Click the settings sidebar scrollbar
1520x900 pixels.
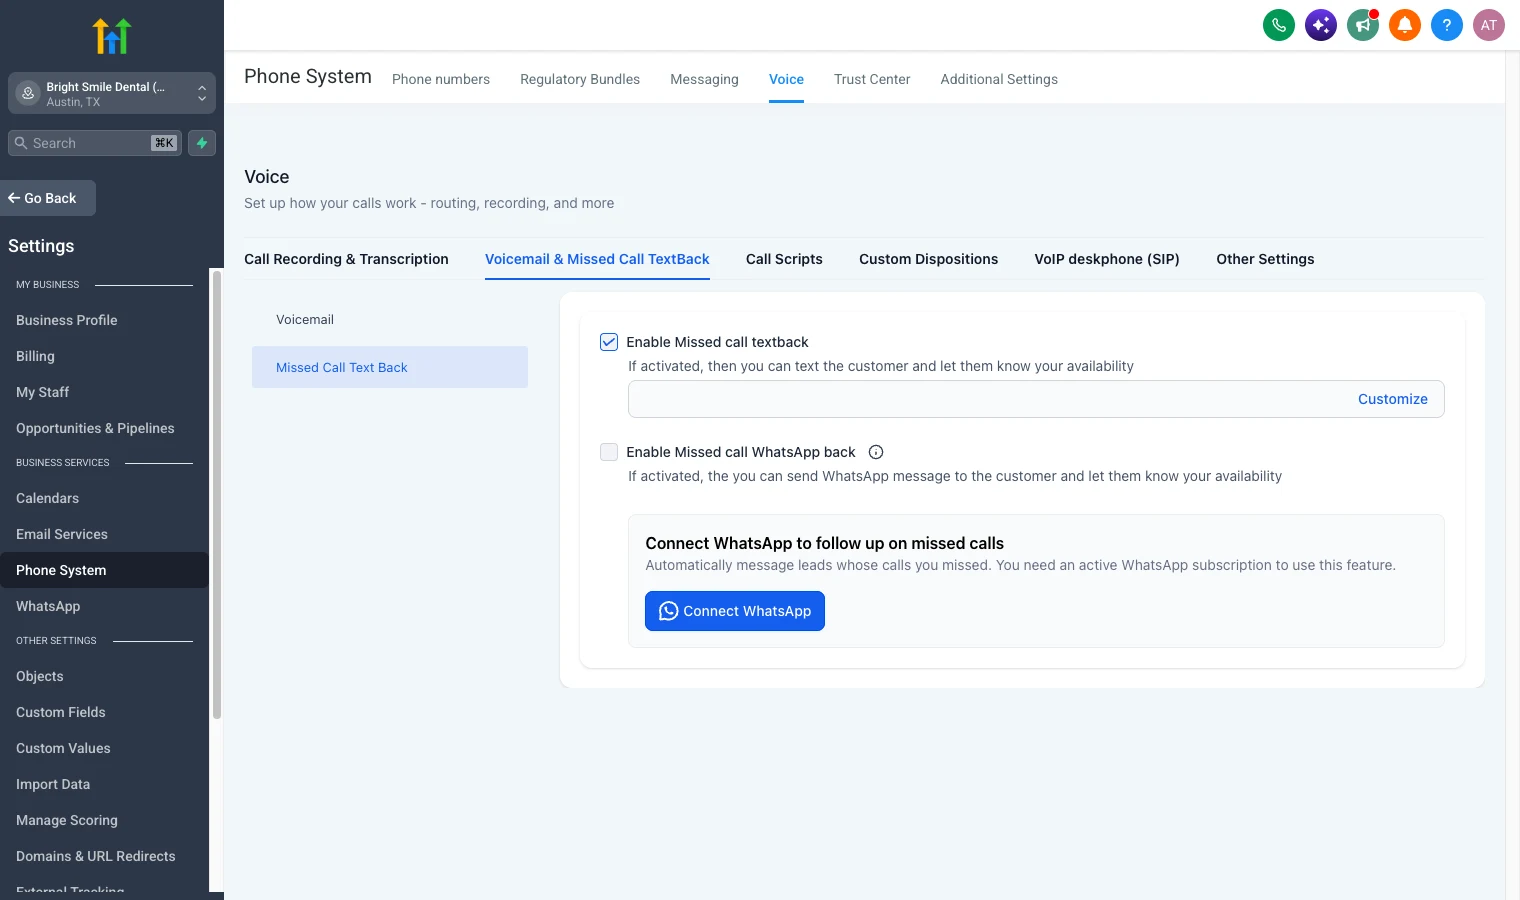click(x=216, y=494)
